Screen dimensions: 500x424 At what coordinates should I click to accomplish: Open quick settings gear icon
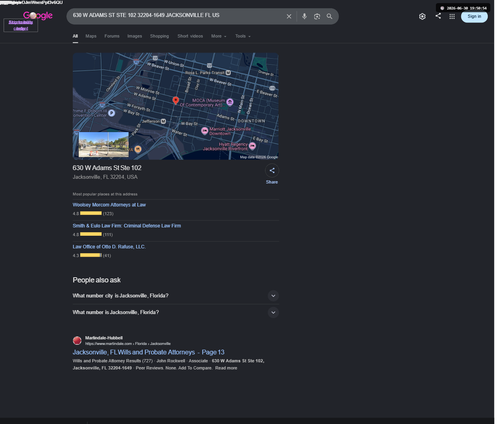tap(422, 16)
